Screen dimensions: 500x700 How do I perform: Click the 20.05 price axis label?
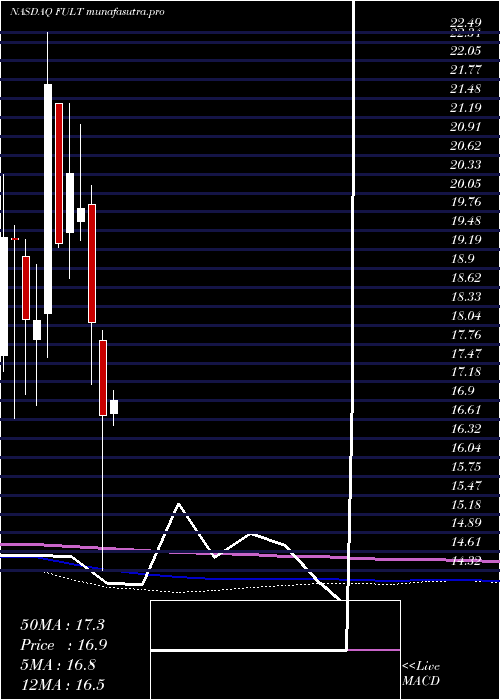tap(466, 183)
